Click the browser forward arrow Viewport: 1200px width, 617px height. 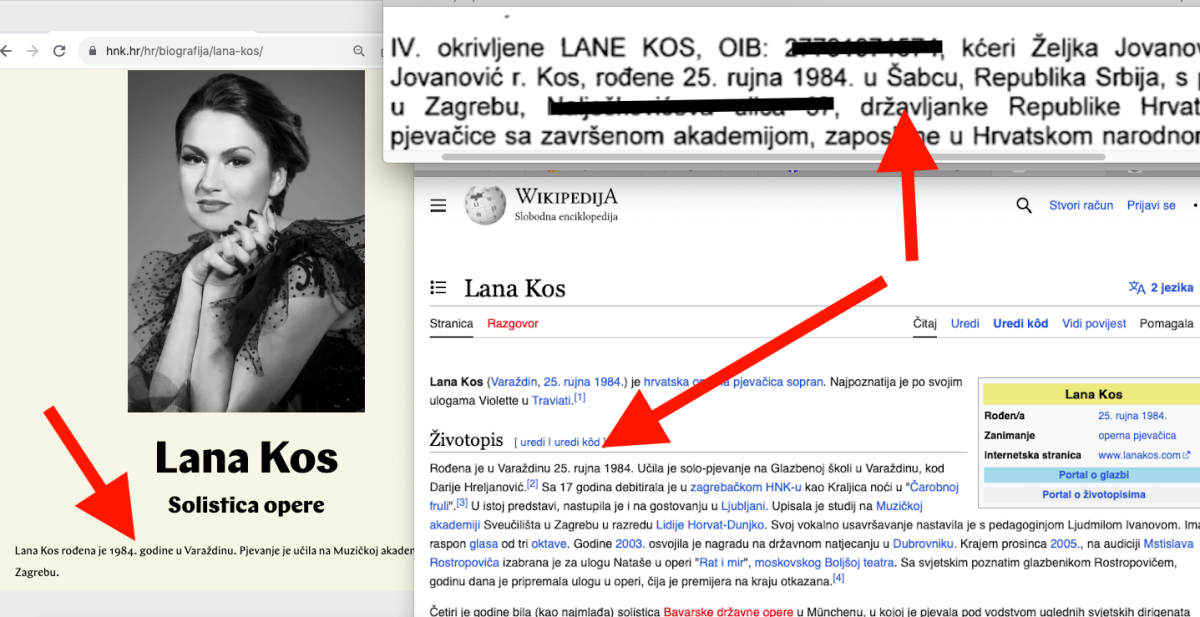click(x=33, y=51)
